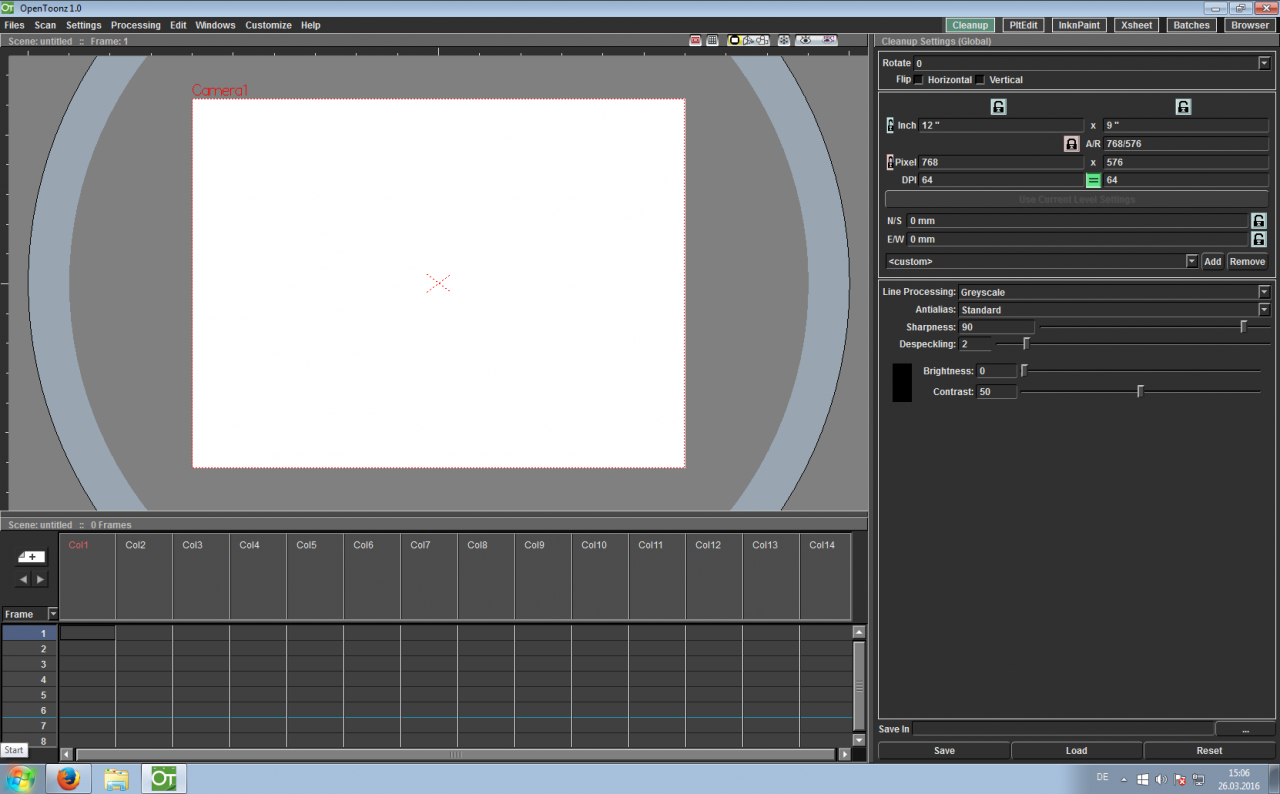Select the camera view icon
Image resolution: width=1280 pixels, height=794 pixels.
(762, 40)
